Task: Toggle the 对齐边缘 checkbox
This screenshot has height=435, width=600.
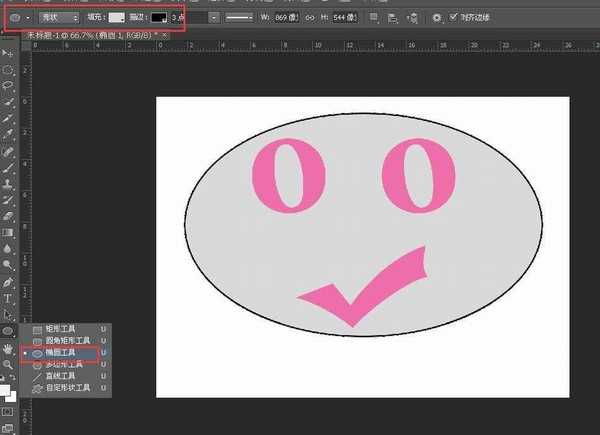Action: click(453, 17)
